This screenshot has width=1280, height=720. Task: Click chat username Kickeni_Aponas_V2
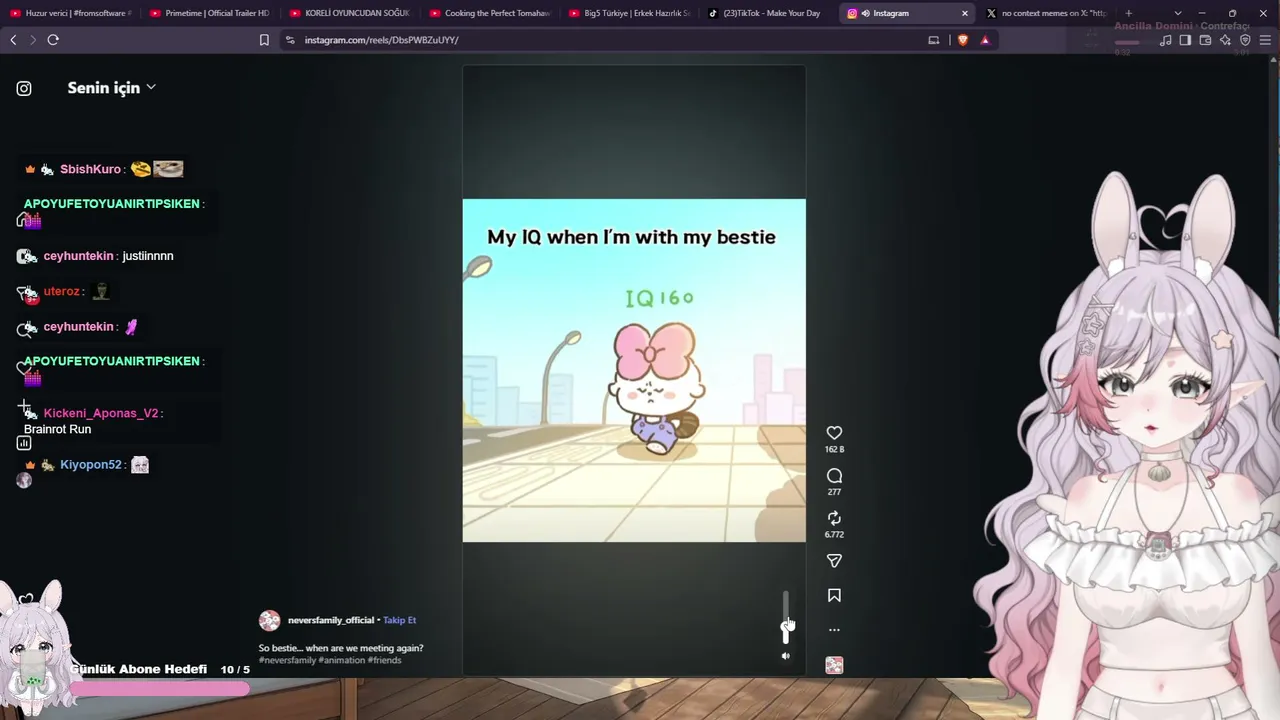coord(101,413)
